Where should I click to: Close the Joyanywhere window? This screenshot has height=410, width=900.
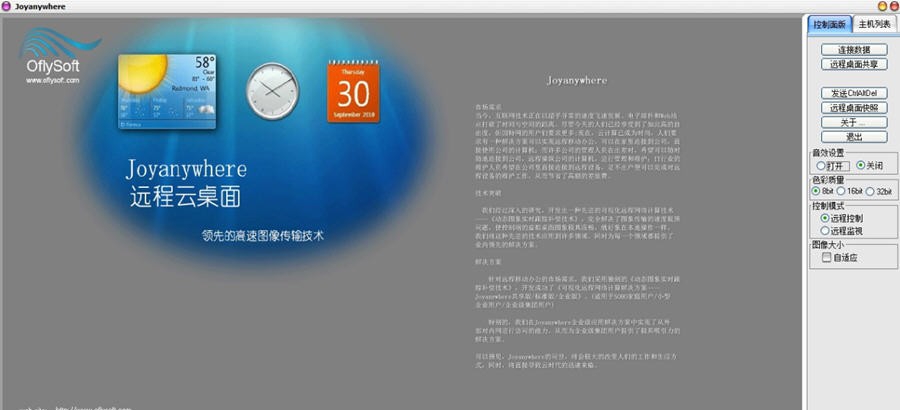894,6
